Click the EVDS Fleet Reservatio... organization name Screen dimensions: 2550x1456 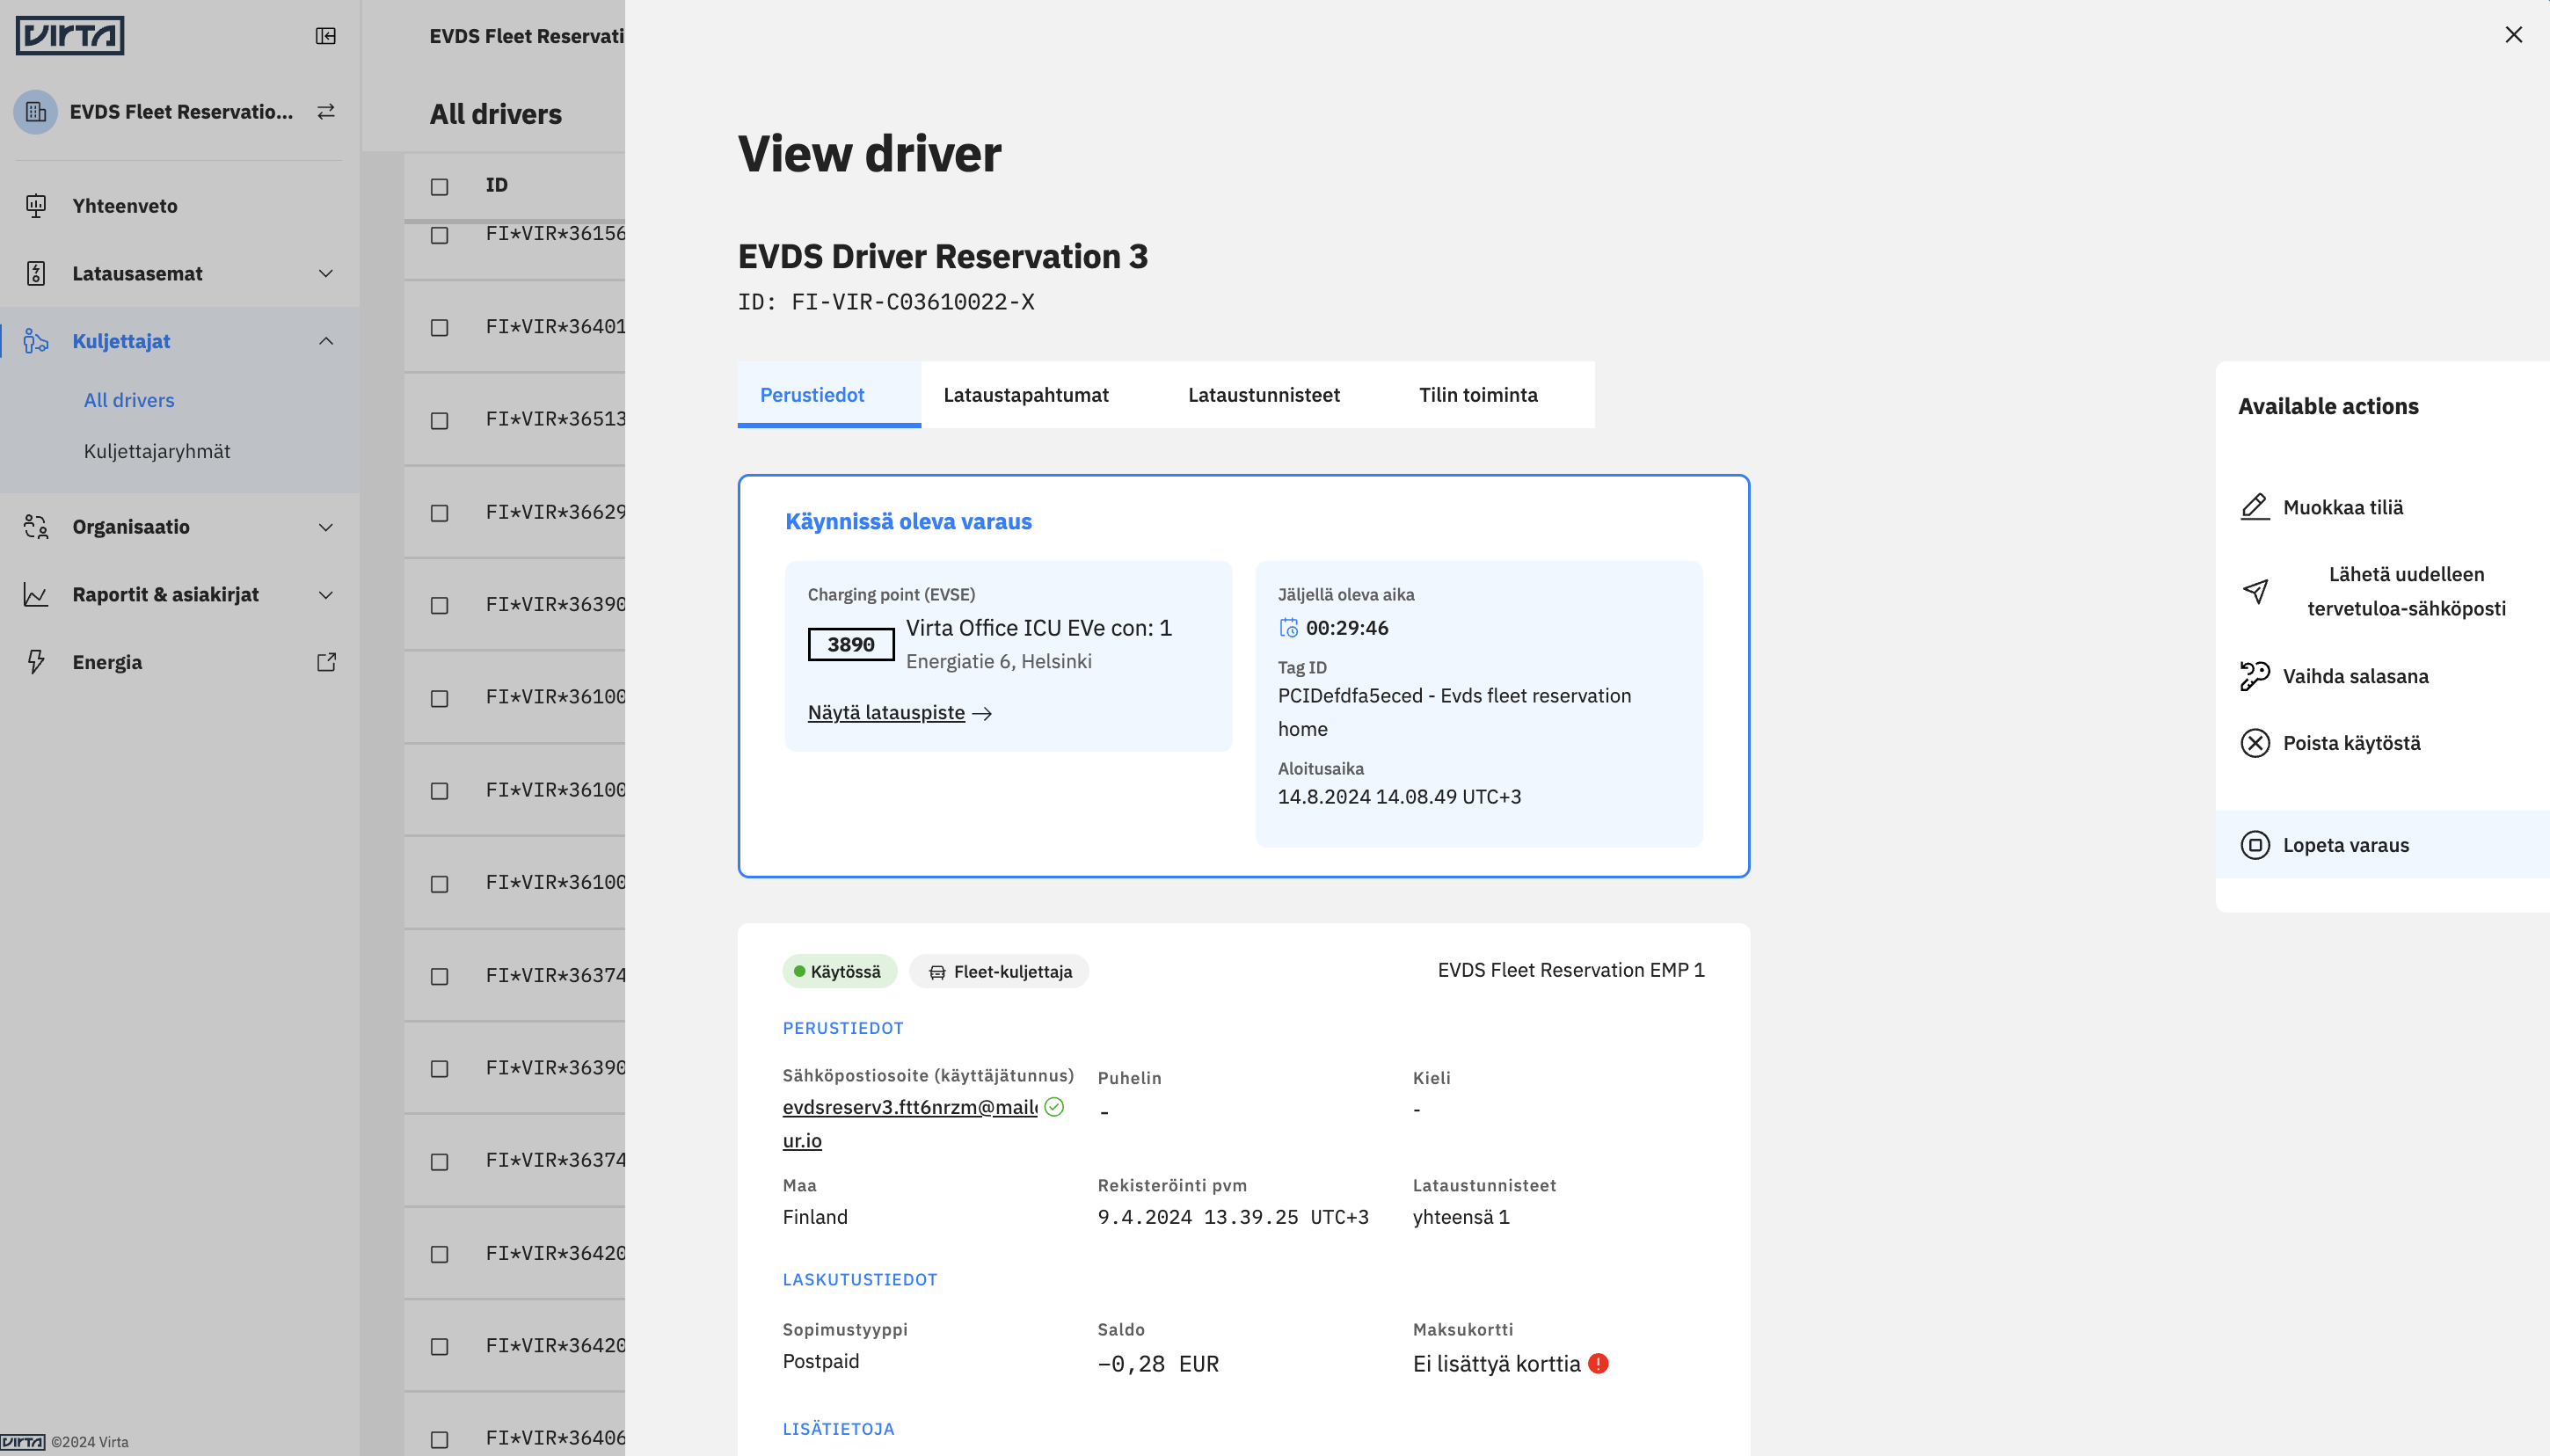tap(181, 112)
